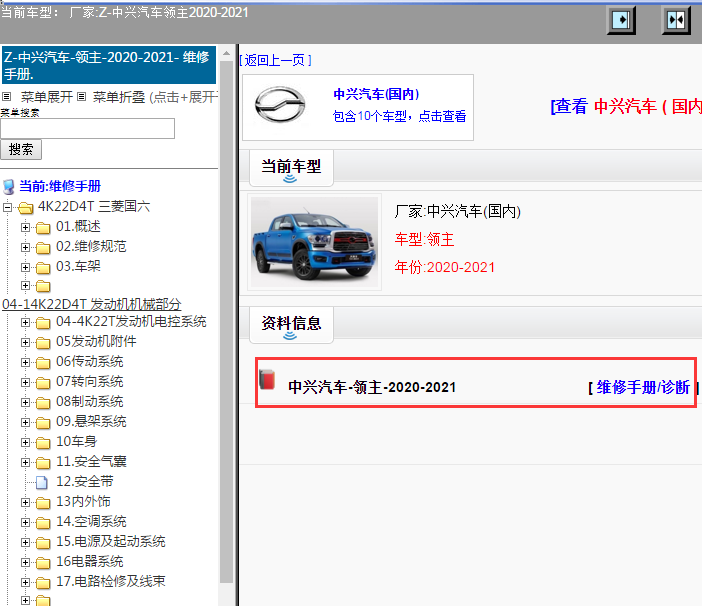Screen dimensions: 702x606
Task: Click the 当前:维修手册 computer icon
Action: pos(9,187)
